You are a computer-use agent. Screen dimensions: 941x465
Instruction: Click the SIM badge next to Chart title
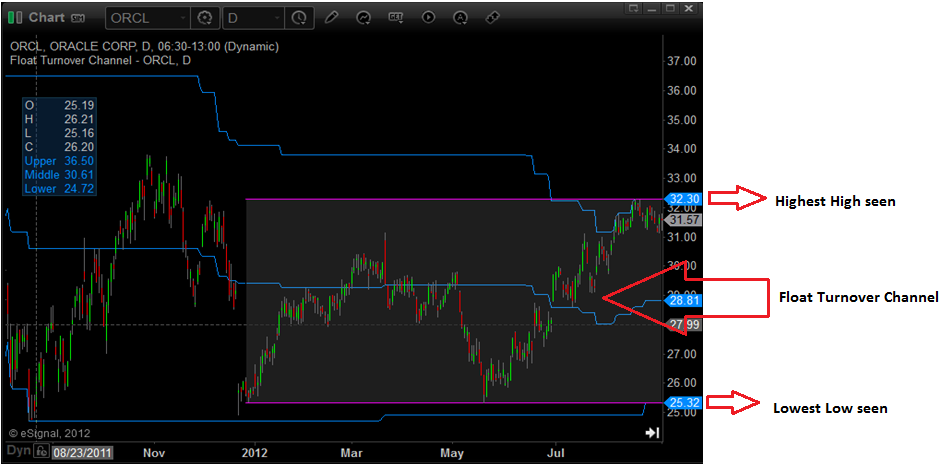click(x=77, y=18)
